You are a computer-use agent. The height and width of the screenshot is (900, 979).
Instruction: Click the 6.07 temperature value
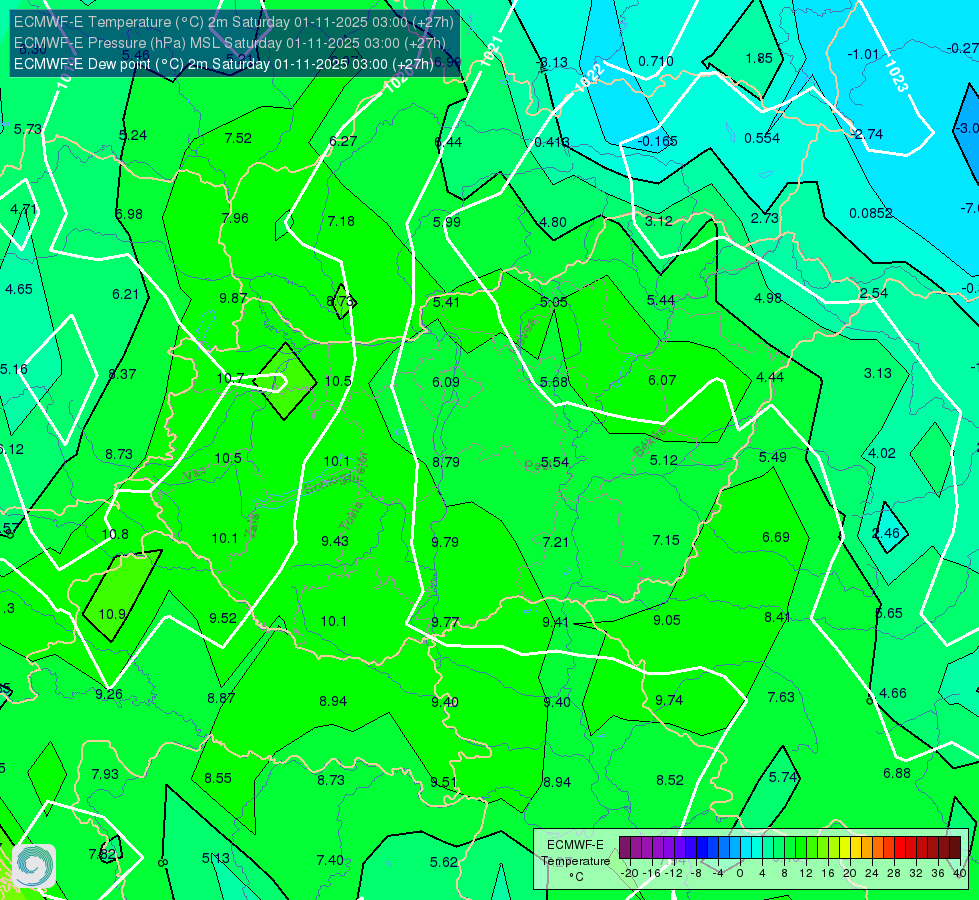662,380
